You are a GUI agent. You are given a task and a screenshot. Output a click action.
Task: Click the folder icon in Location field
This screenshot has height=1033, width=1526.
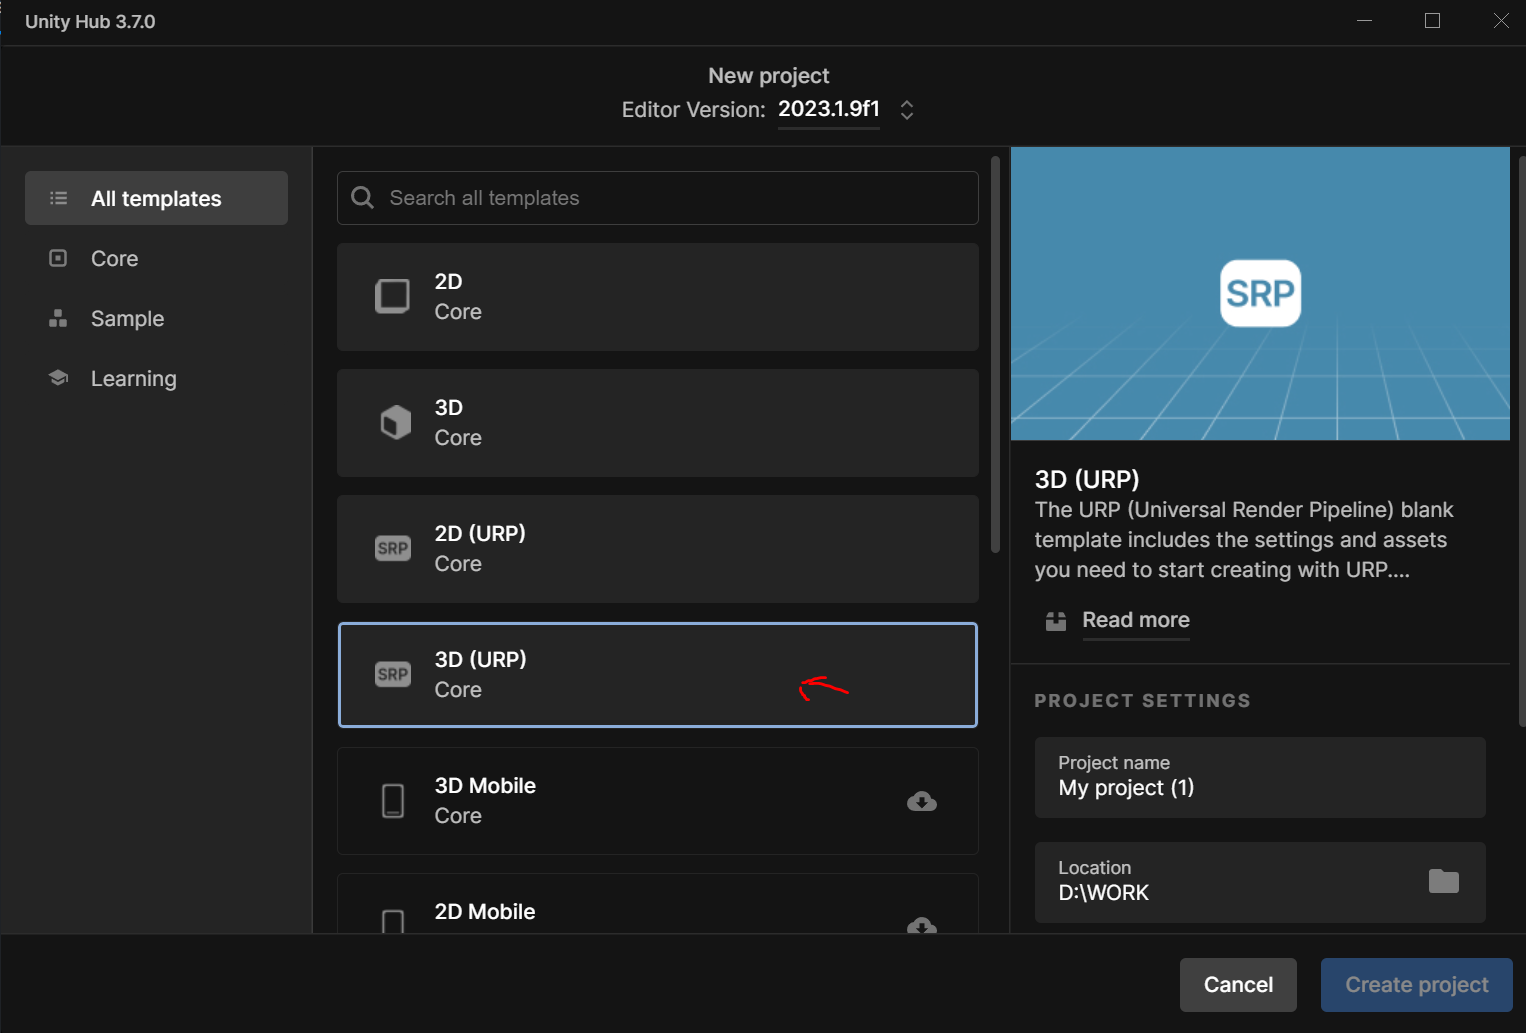click(1443, 881)
